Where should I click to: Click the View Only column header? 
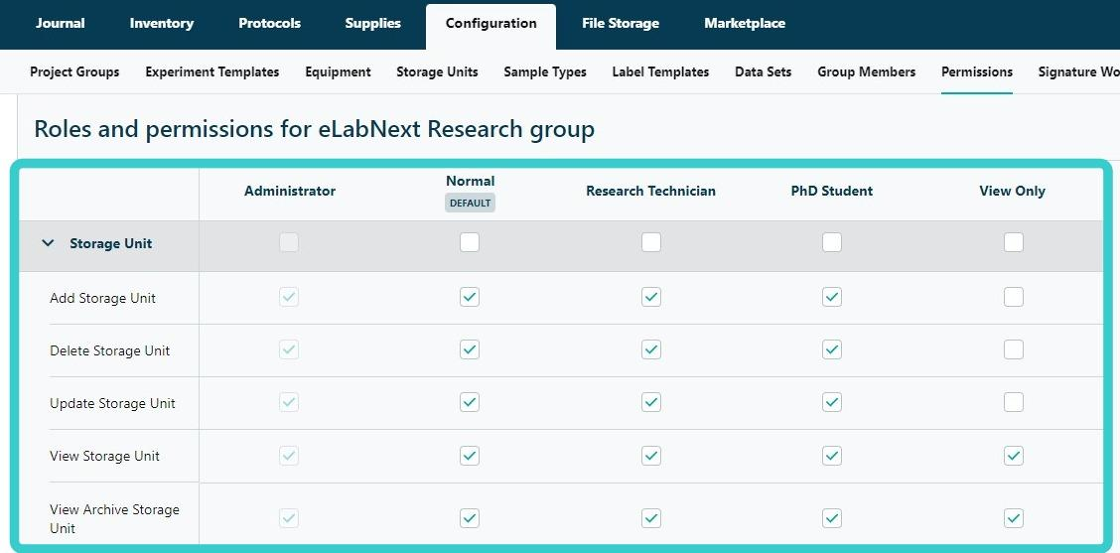[1012, 191]
